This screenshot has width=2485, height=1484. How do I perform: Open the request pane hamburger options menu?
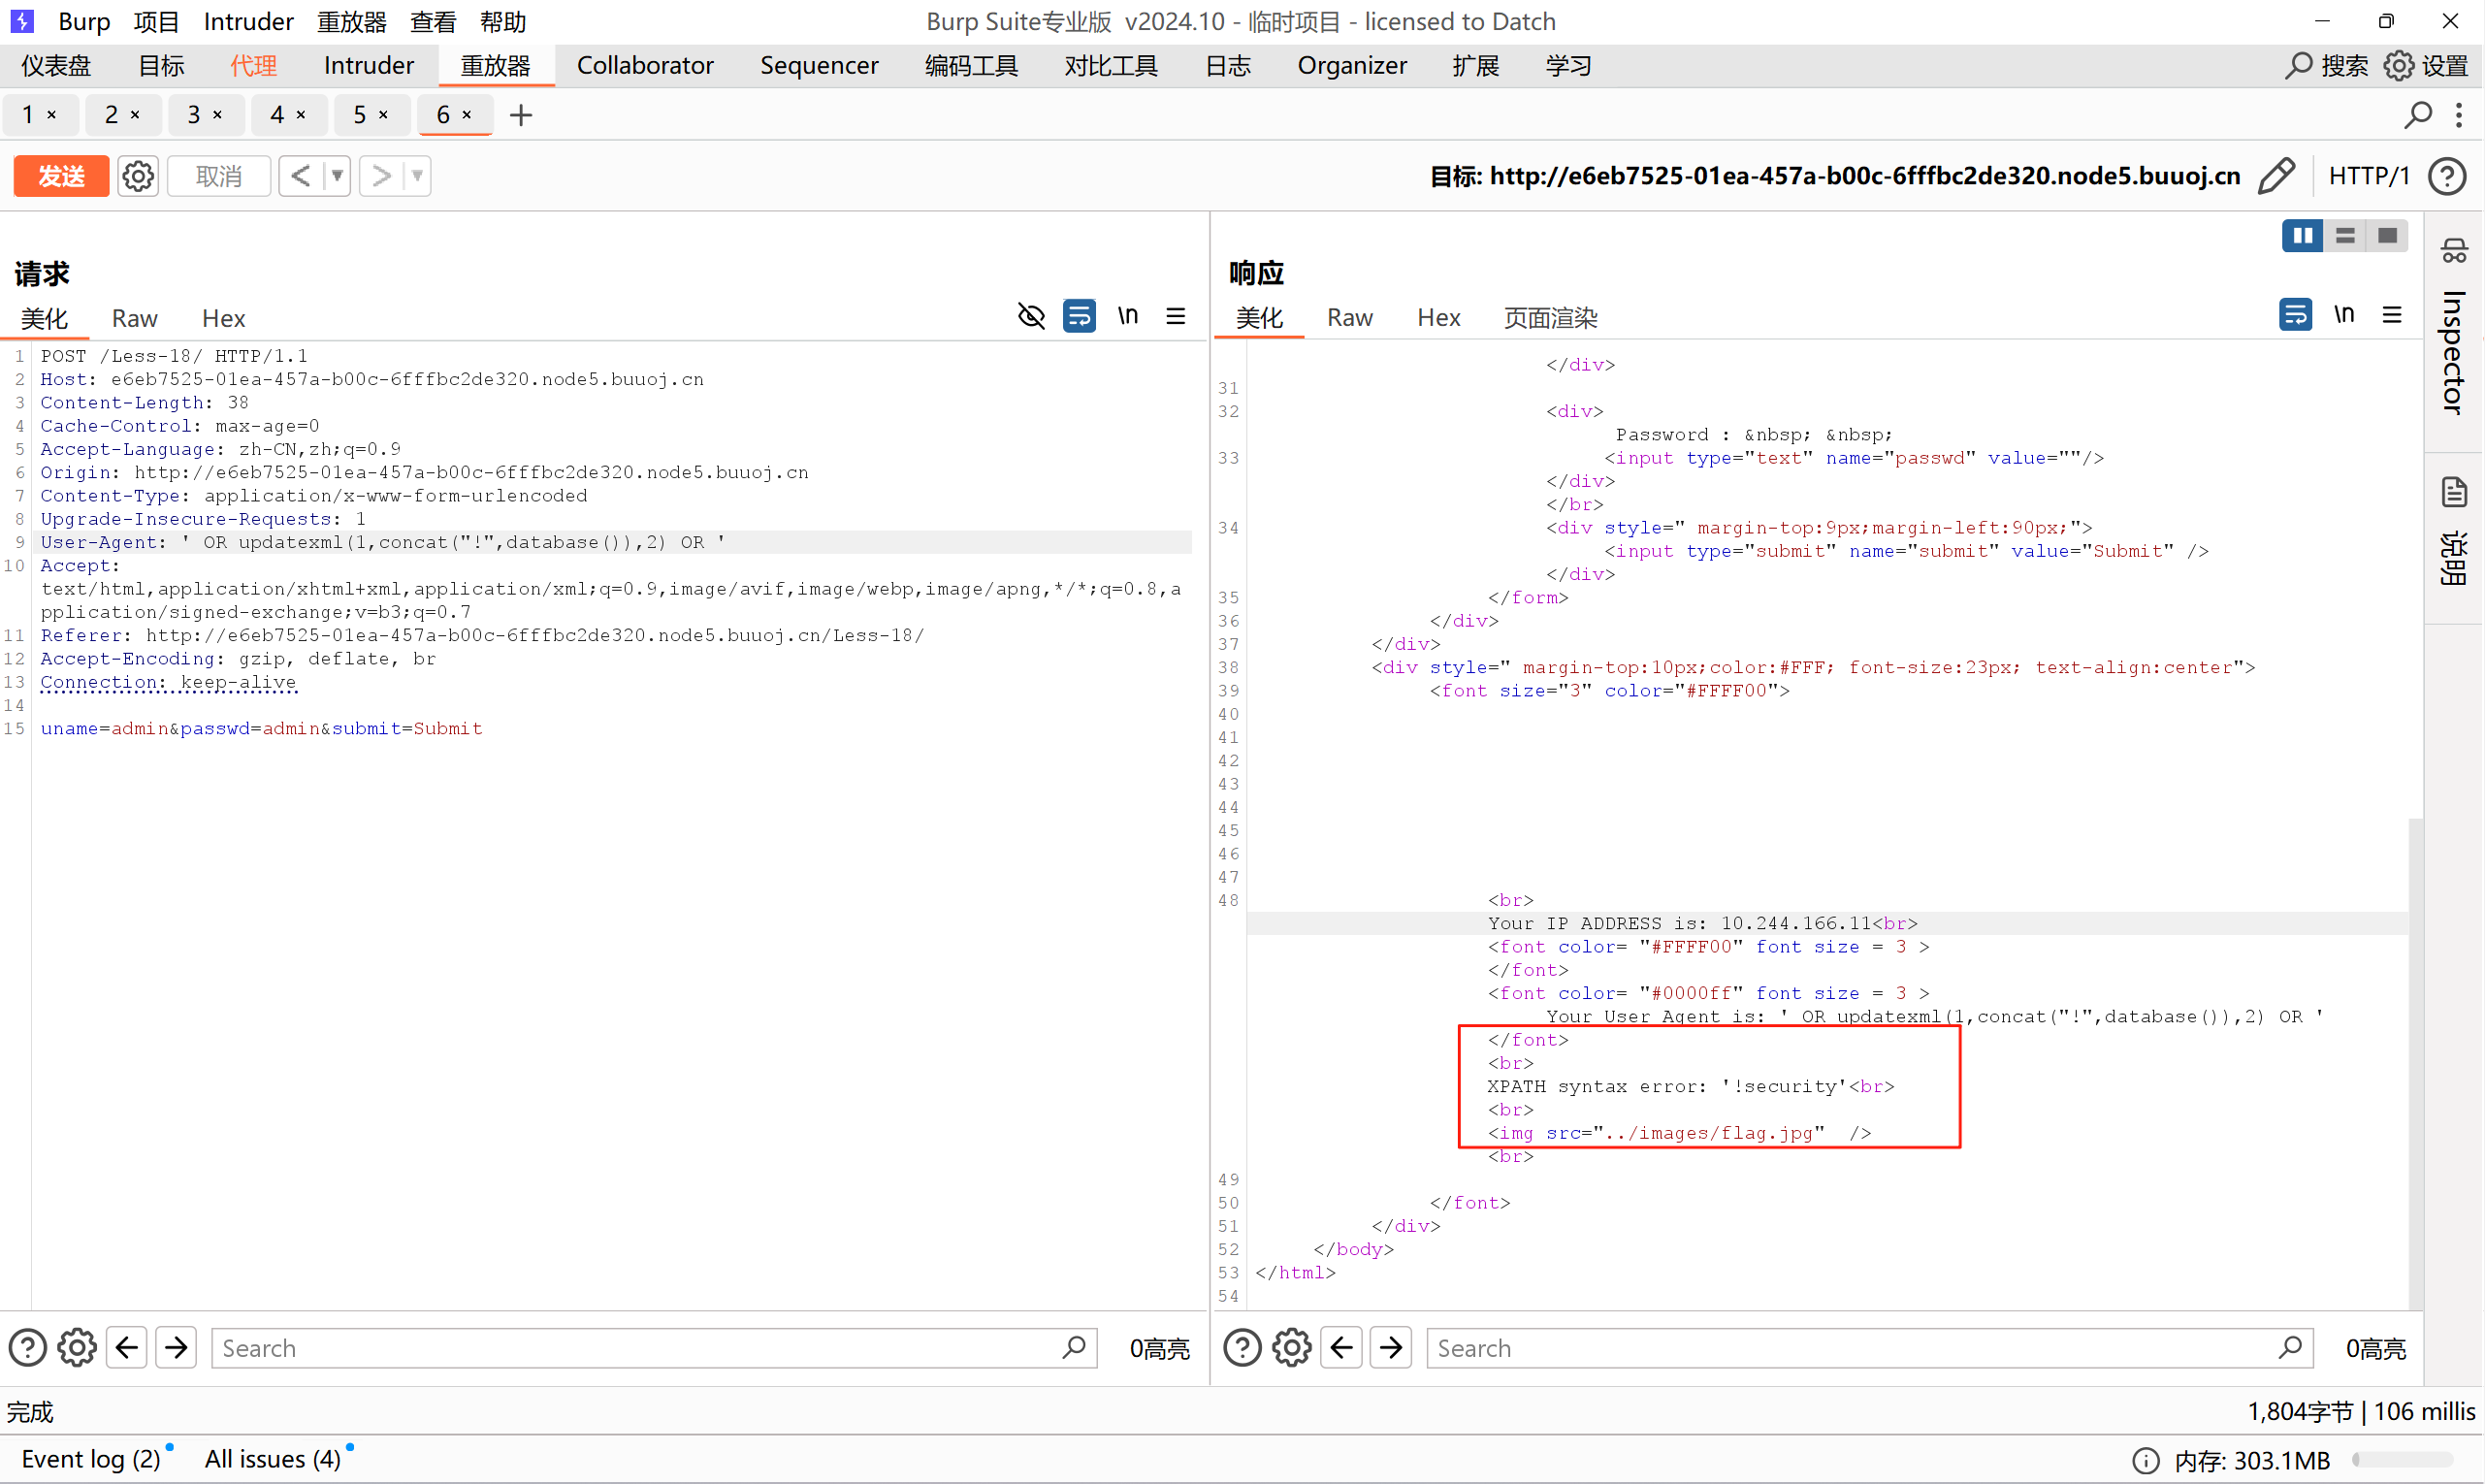click(1175, 317)
